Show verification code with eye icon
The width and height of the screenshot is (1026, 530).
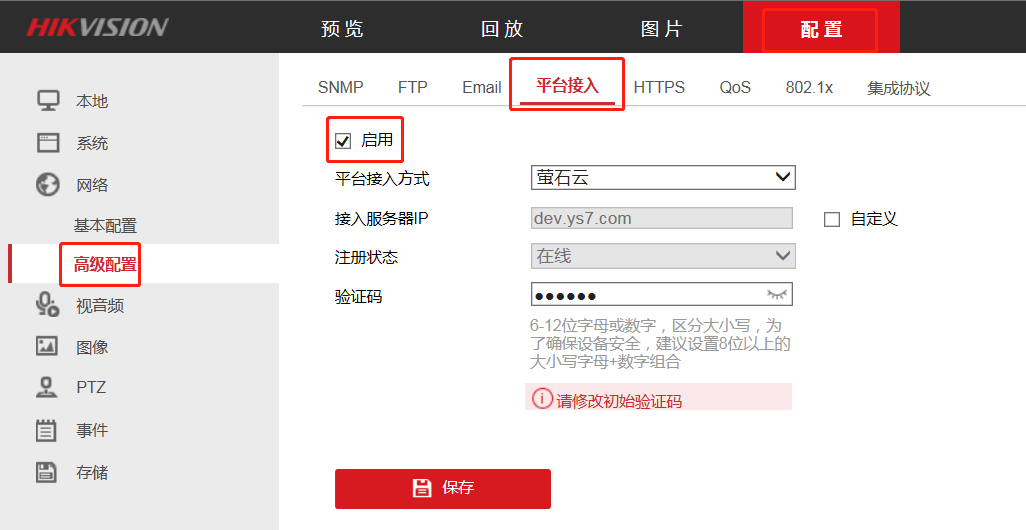point(777,295)
